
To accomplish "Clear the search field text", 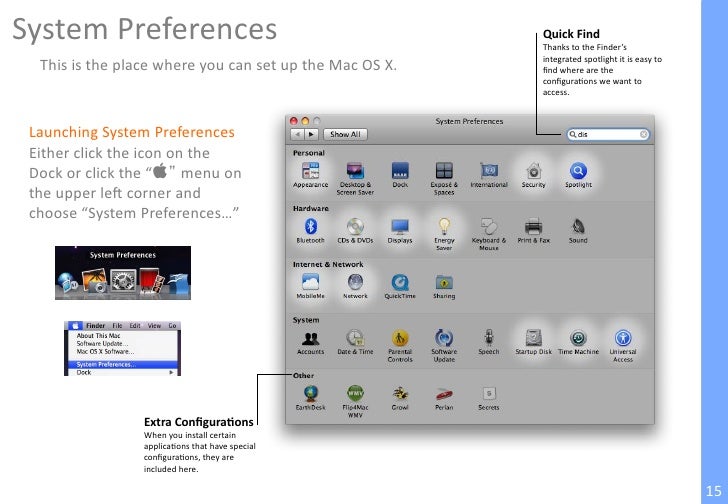I will 643,134.
